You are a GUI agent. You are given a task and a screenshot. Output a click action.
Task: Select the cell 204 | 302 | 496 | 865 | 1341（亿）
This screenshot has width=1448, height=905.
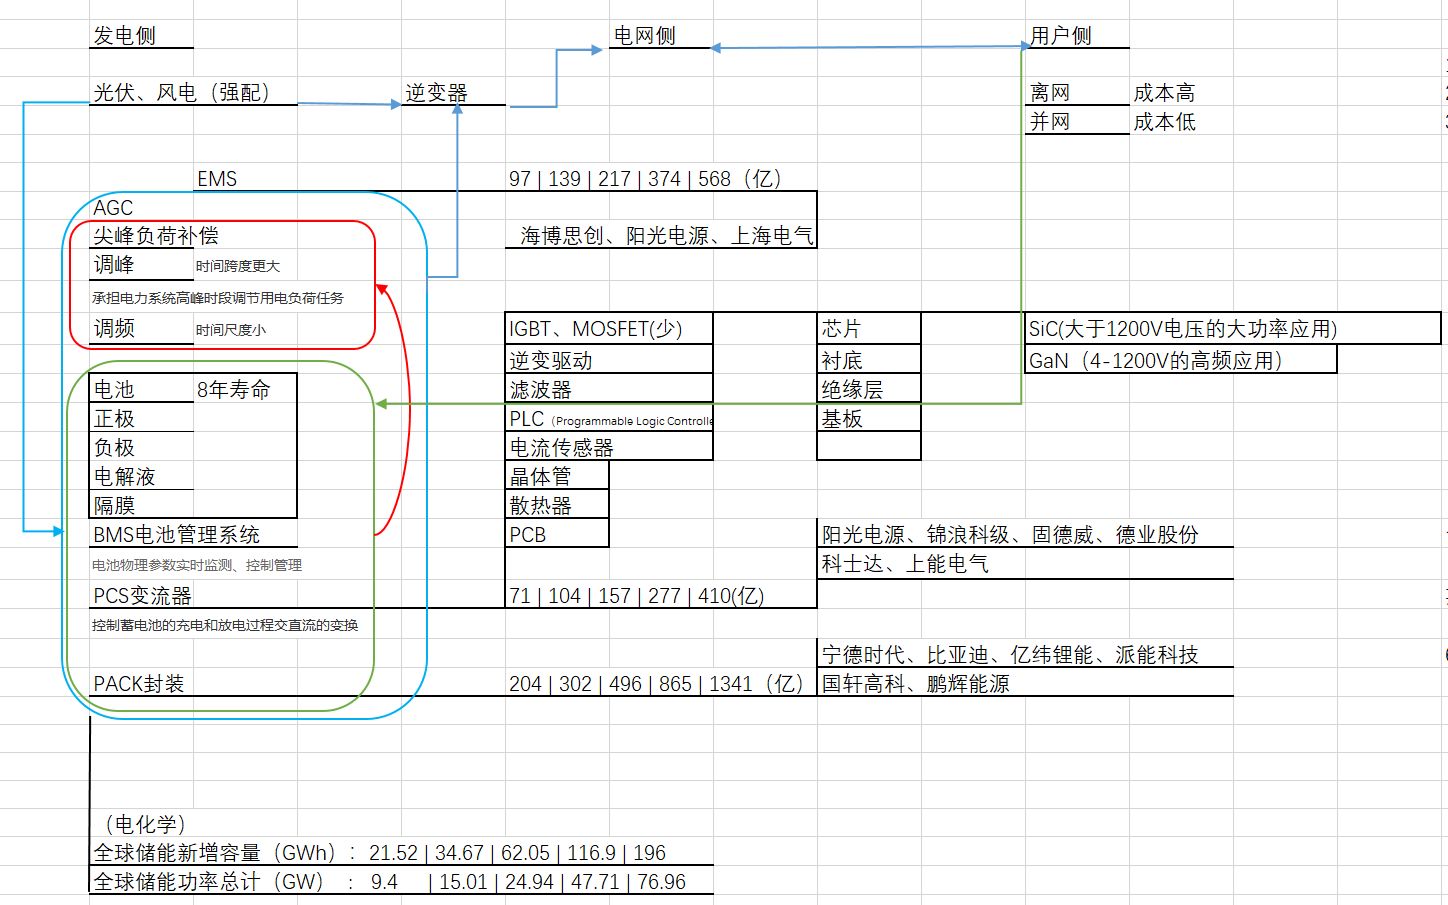[657, 684]
